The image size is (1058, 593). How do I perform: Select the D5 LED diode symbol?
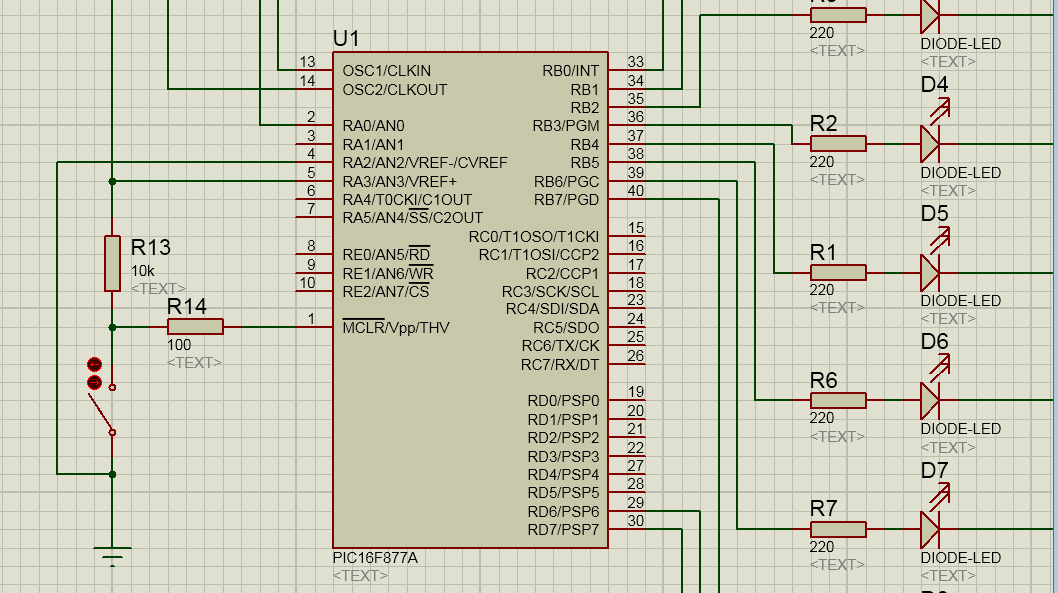click(931, 273)
